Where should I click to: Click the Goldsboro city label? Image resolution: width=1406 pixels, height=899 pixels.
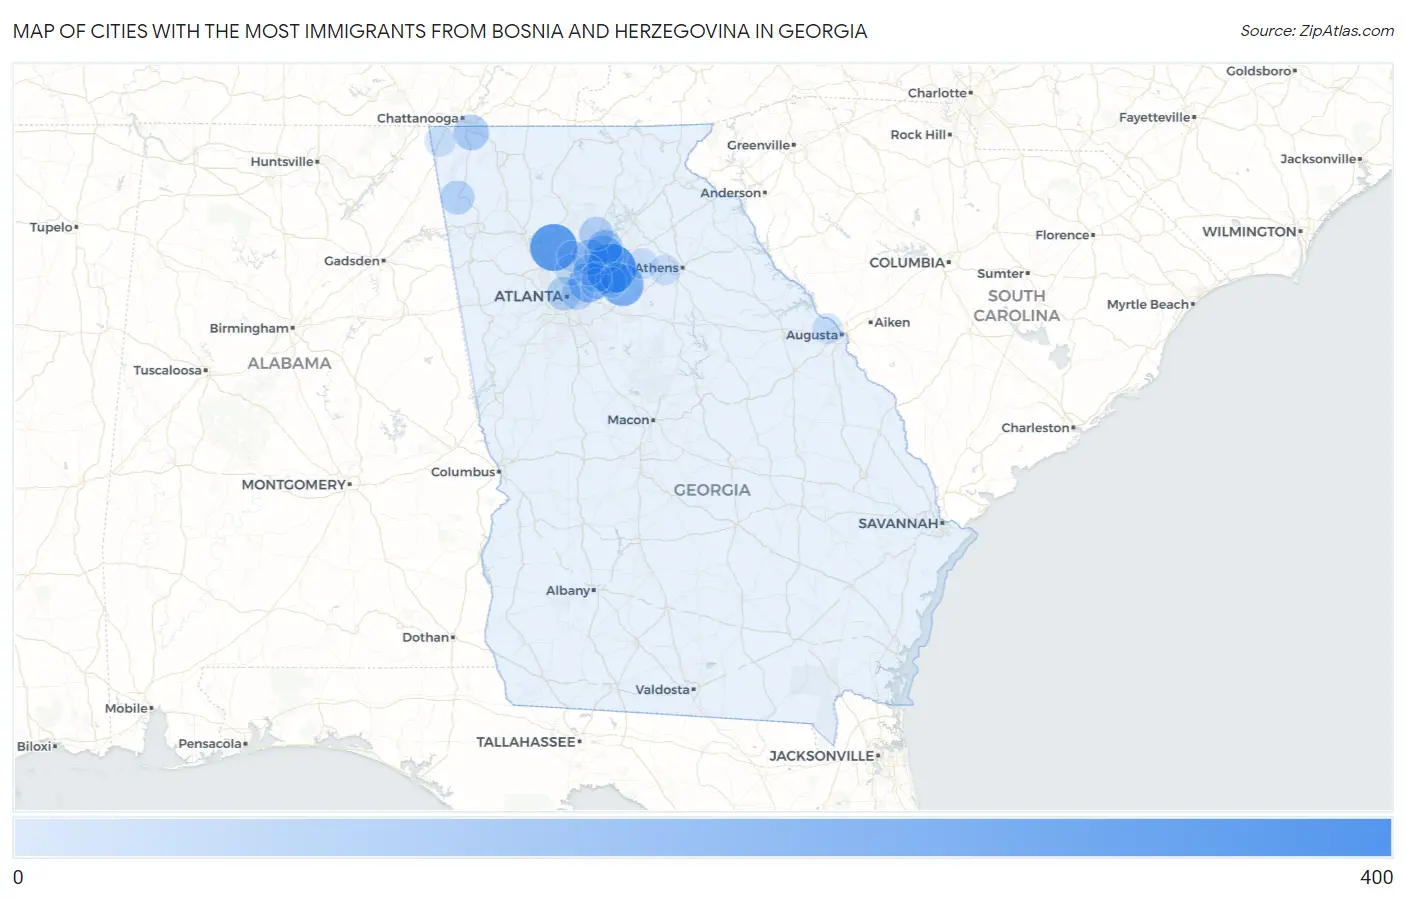point(1259,71)
